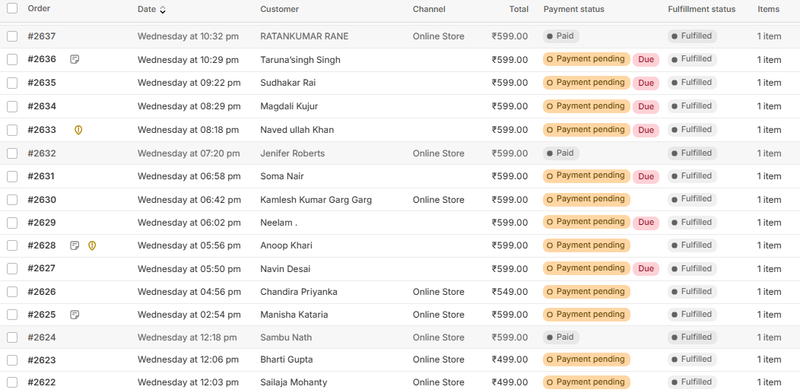Select the checkbox for order #2631
The width and height of the screenshot is (800, 392).
(x=12, y=176)
